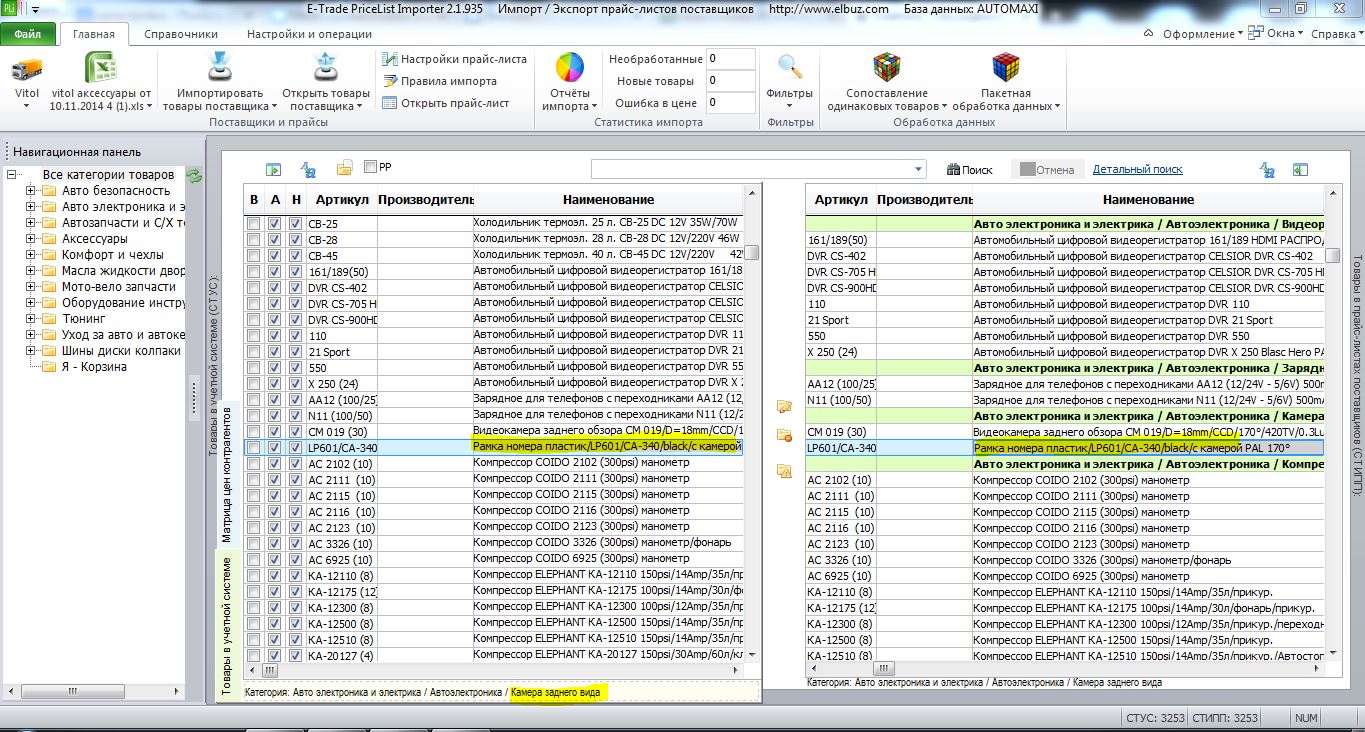
Task: Switch to Главная ribbon tab
Action: [93, 34]
